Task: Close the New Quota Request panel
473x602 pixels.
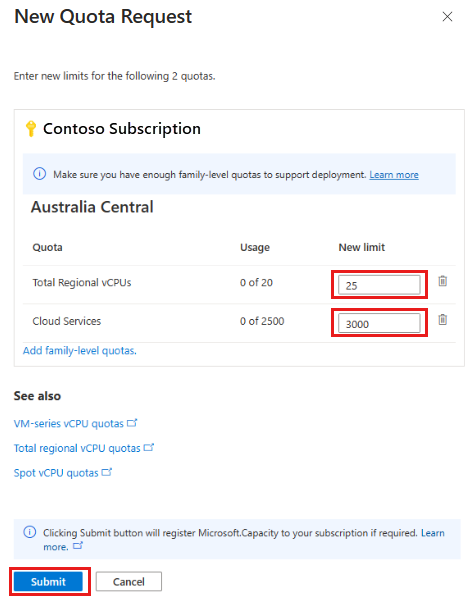Action: click(x=447, y=17)
